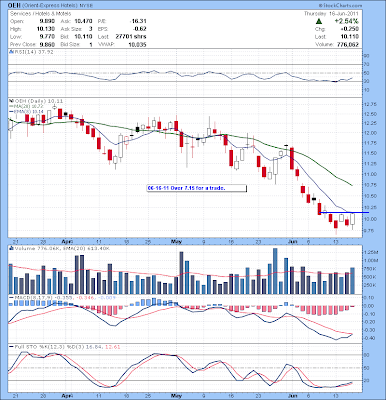The height and width of the screenshot is (400, 386).
Task: Click the EPS value -0.62
Action: (140, 29)
